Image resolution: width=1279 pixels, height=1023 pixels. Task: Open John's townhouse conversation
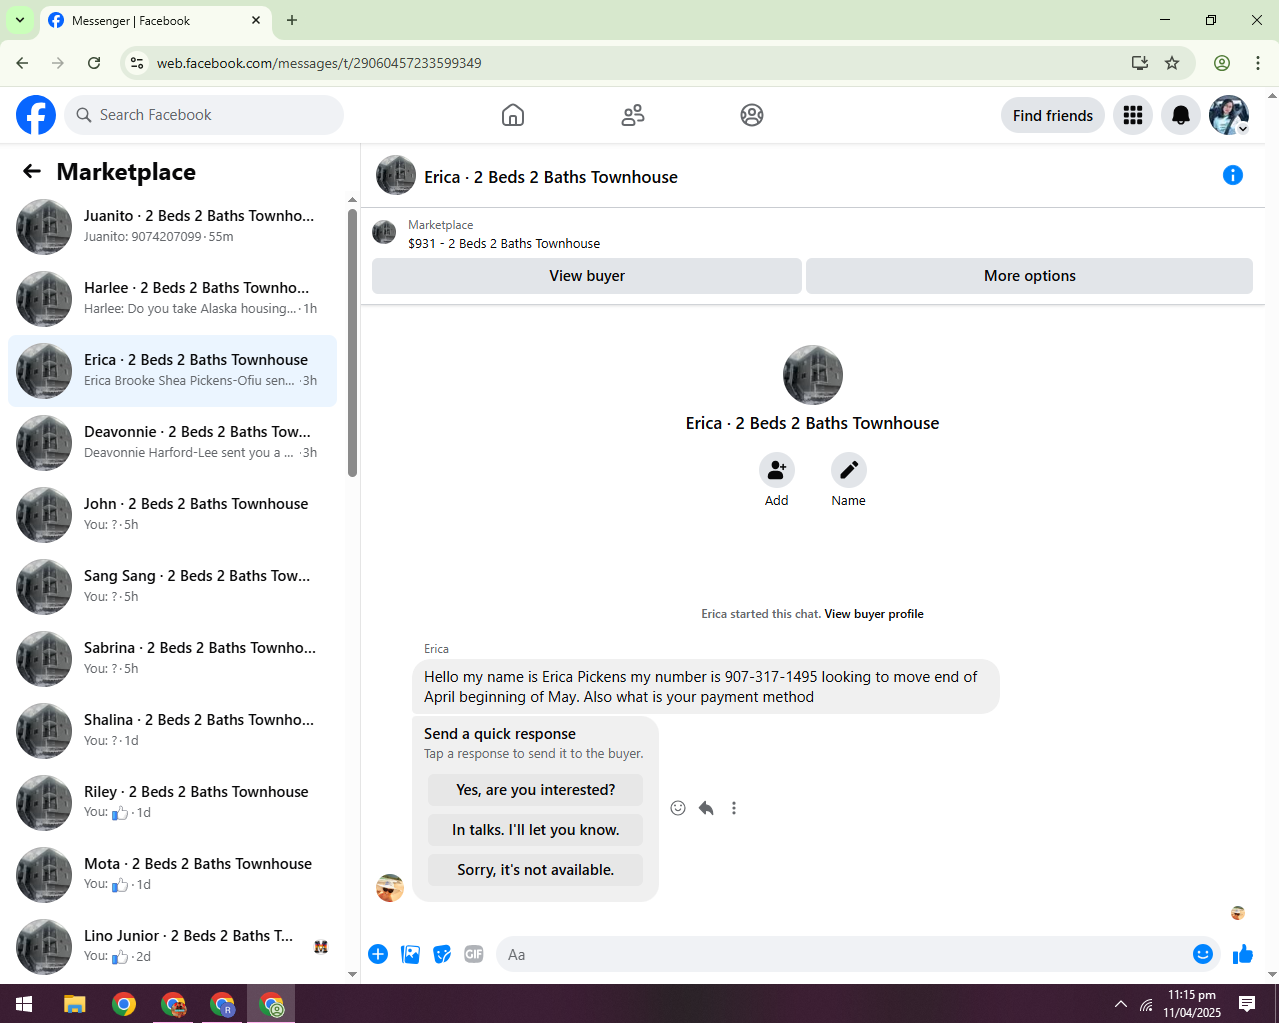tap(172, 515)
